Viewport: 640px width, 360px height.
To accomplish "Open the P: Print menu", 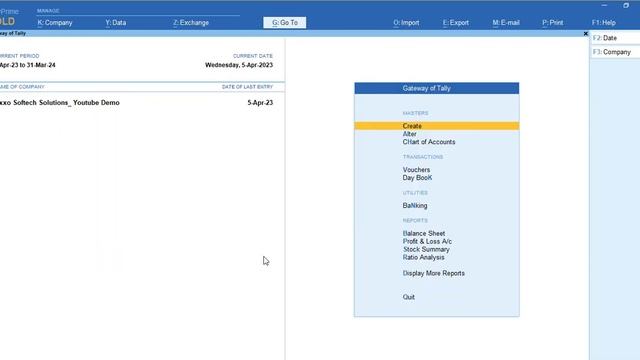I will pyautogui.click(x=552, y=23).
